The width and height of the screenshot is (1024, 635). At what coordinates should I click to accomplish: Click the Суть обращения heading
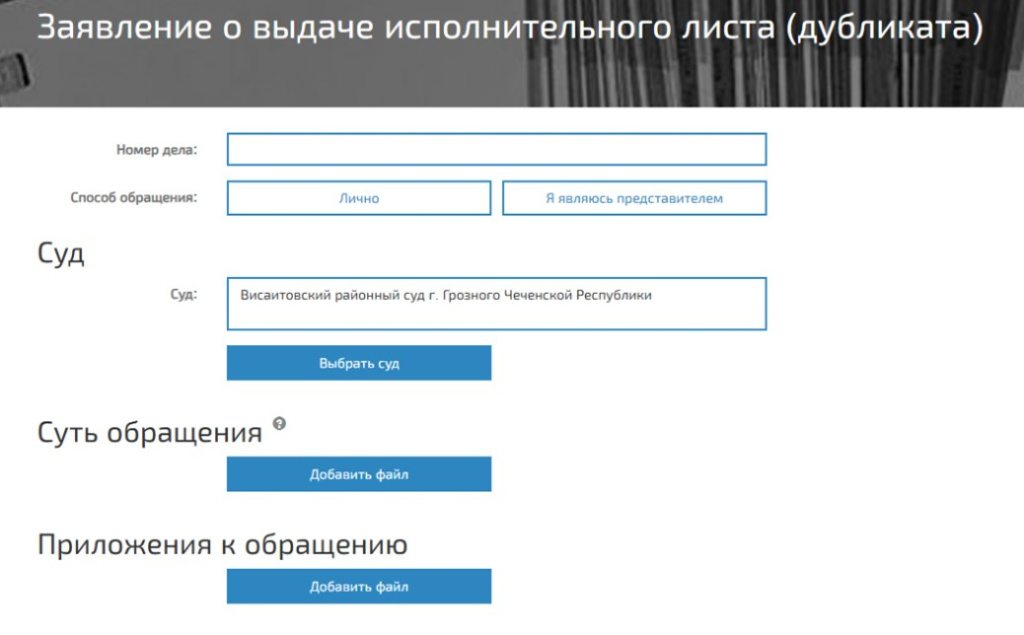pyautogui.click(x=150, y=432)
